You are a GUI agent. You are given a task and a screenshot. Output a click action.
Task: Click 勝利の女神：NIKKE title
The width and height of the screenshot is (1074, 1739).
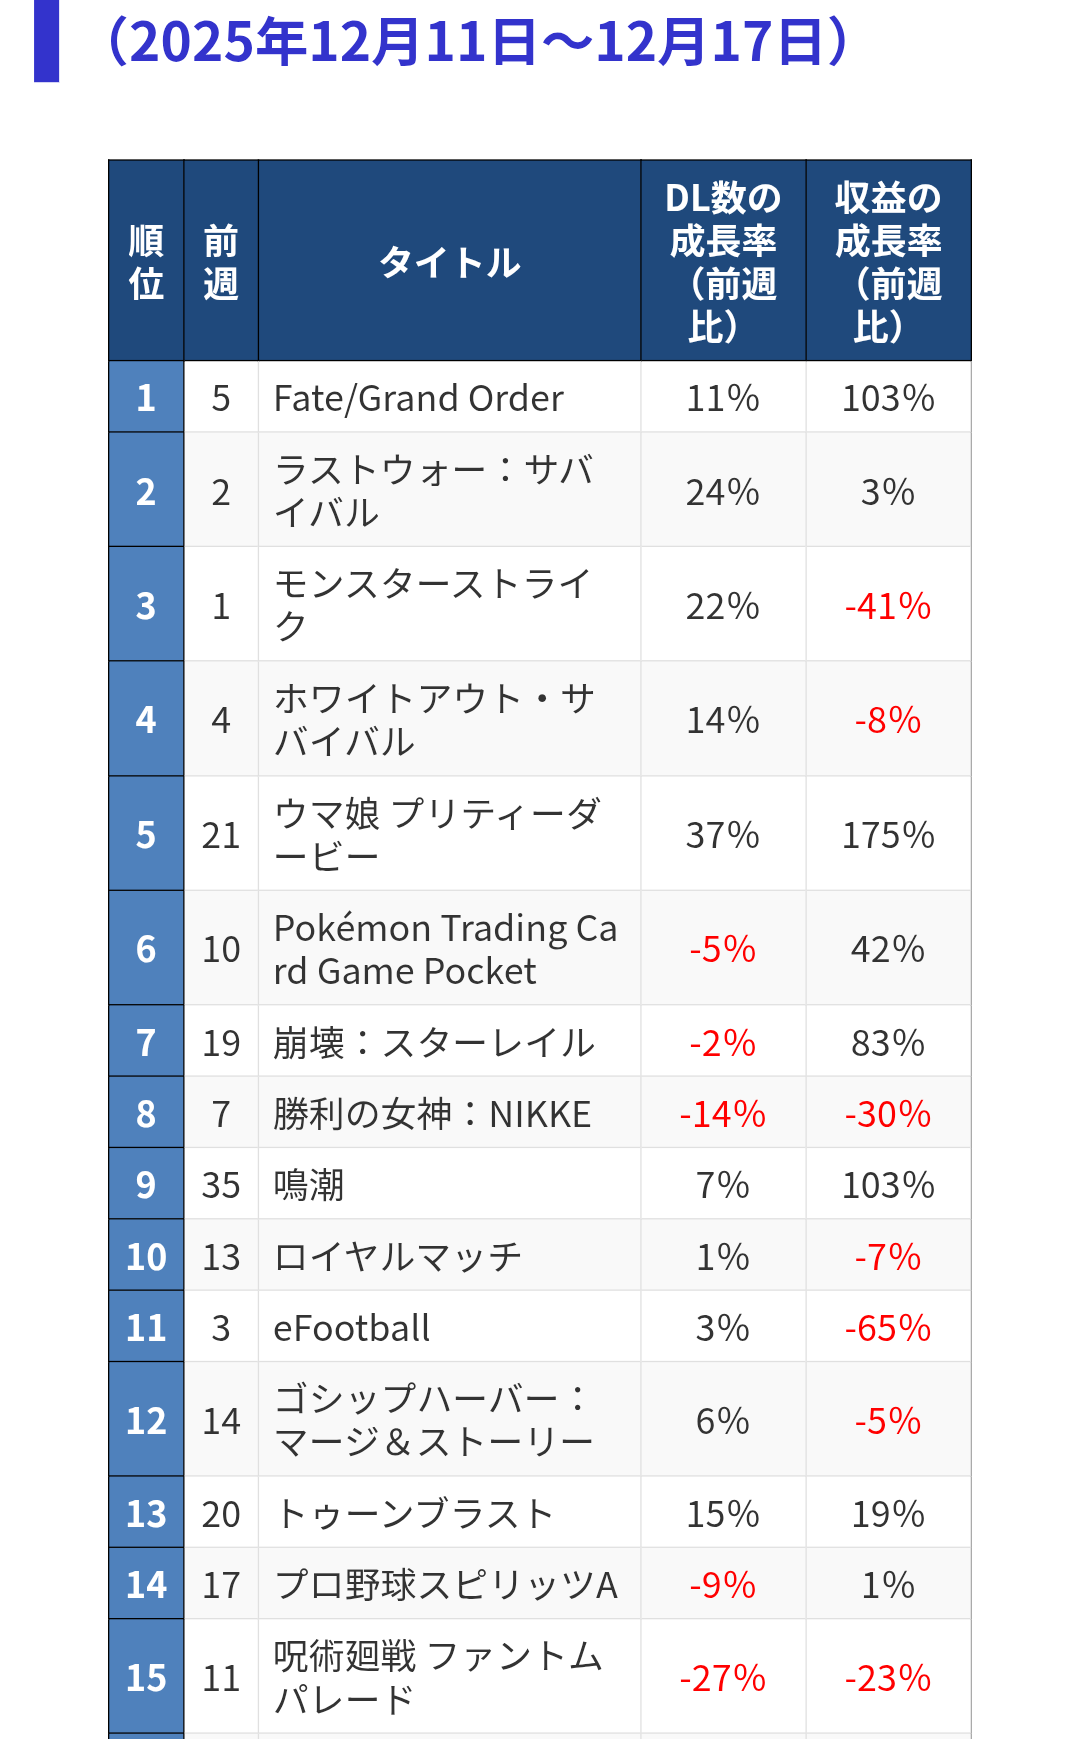432,1114
